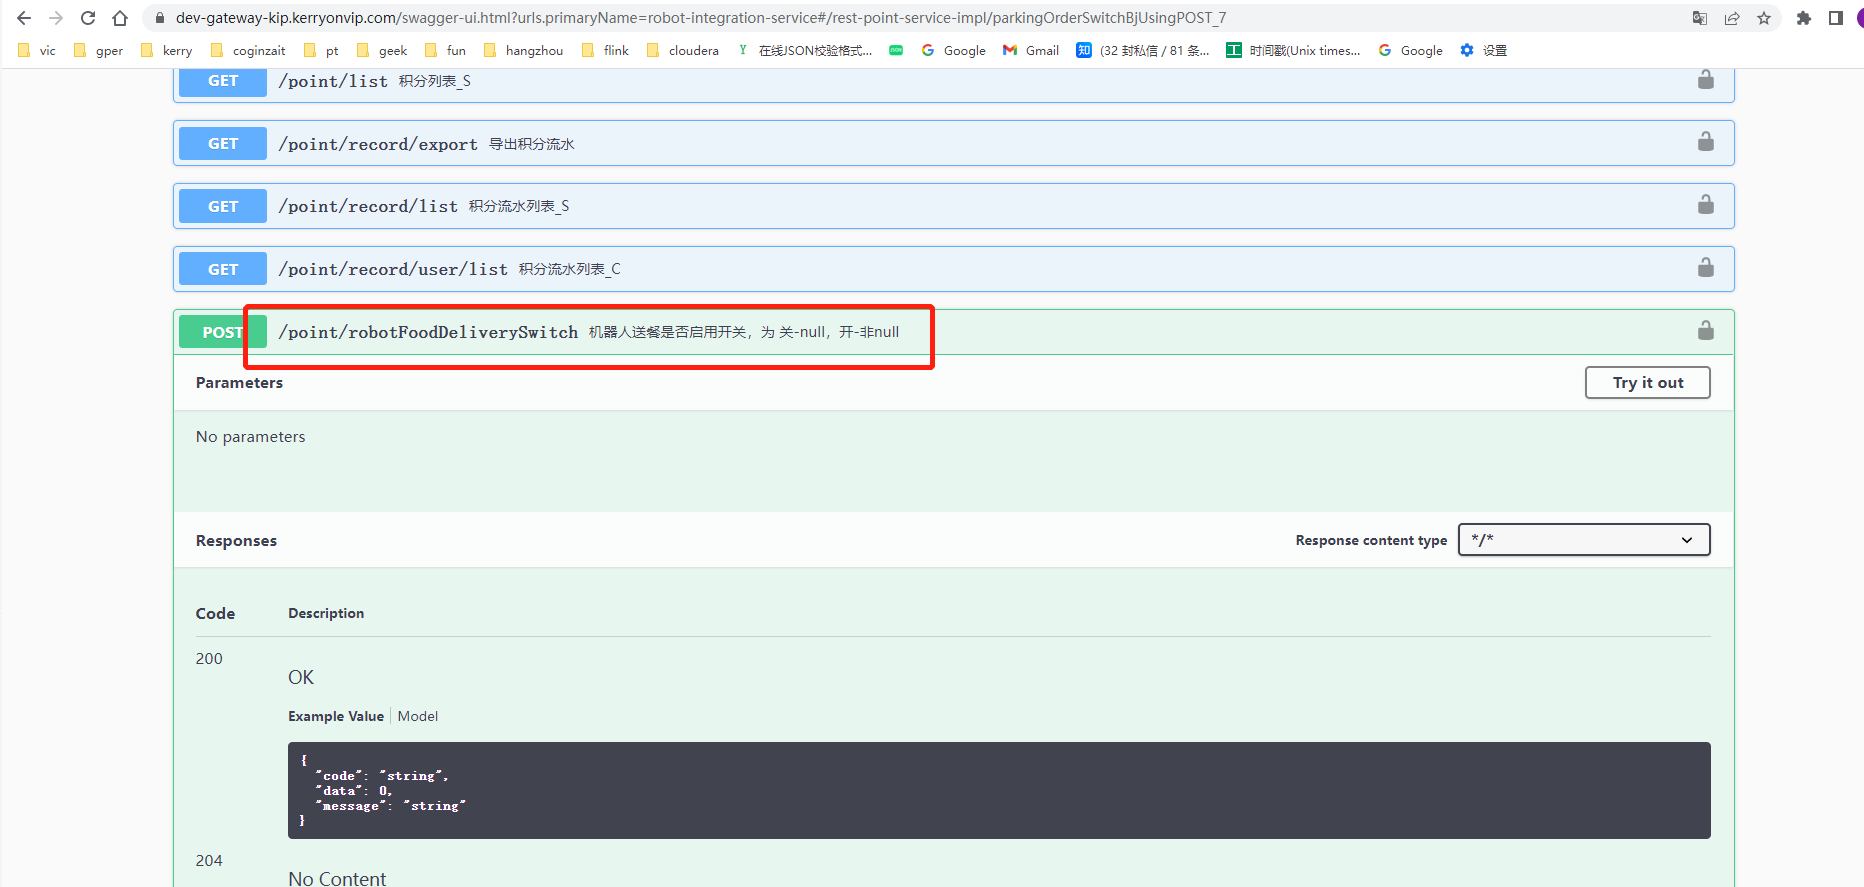
Task: Open the second Google bookmark
Action: (1410, 50)
